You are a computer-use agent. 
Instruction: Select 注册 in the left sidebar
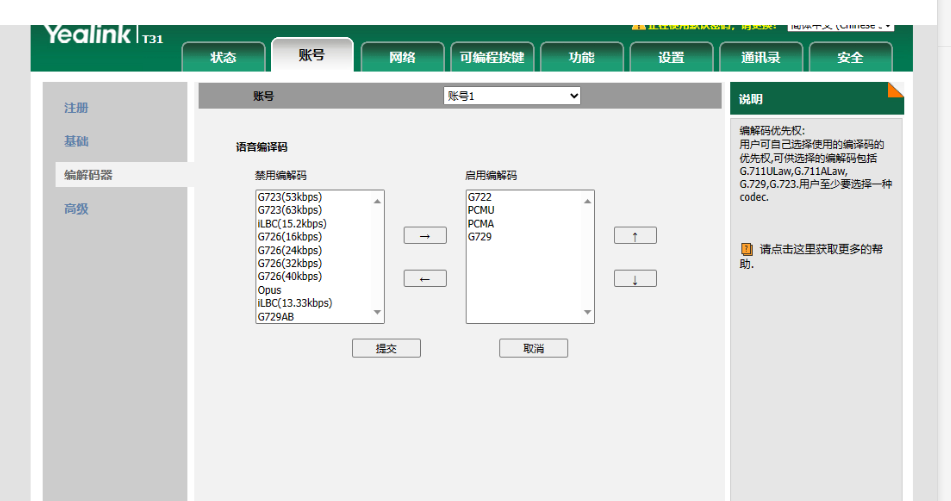[x=76, y=108]
